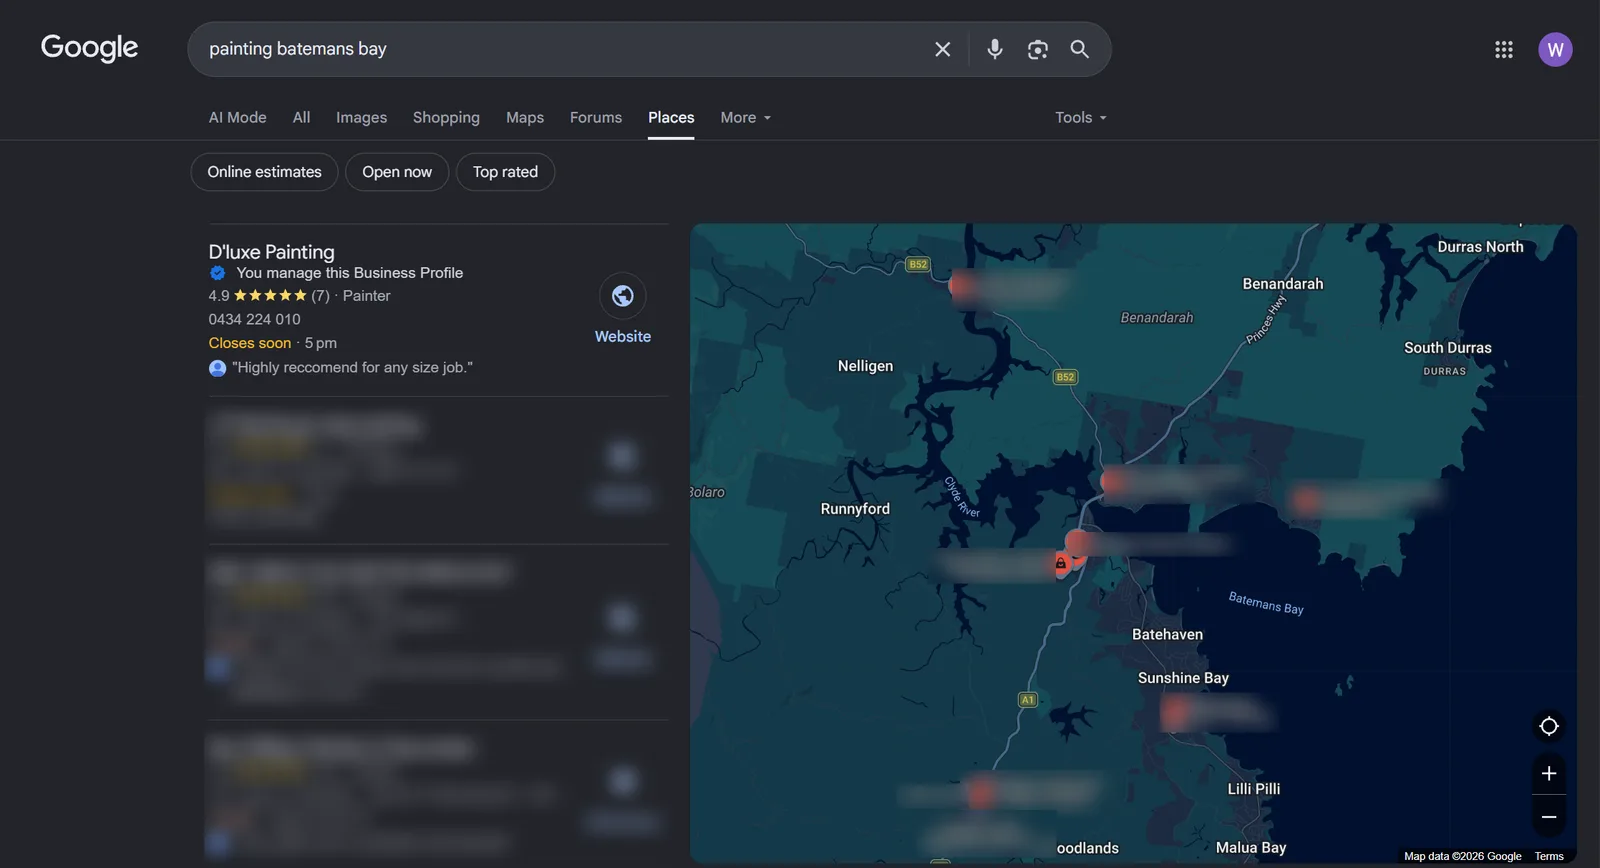Expand the Tools dropdown
The image size is (1600, 868).
tap(1081, 118)
